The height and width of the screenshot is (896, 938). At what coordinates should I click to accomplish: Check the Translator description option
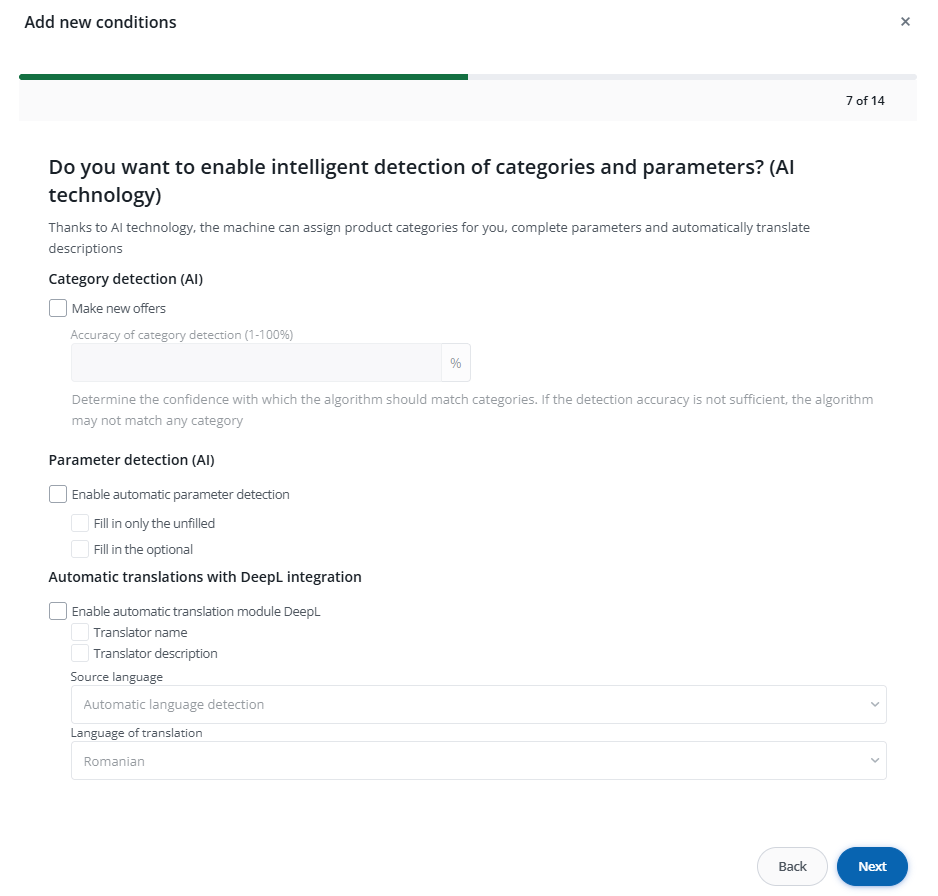pos(80,653)
